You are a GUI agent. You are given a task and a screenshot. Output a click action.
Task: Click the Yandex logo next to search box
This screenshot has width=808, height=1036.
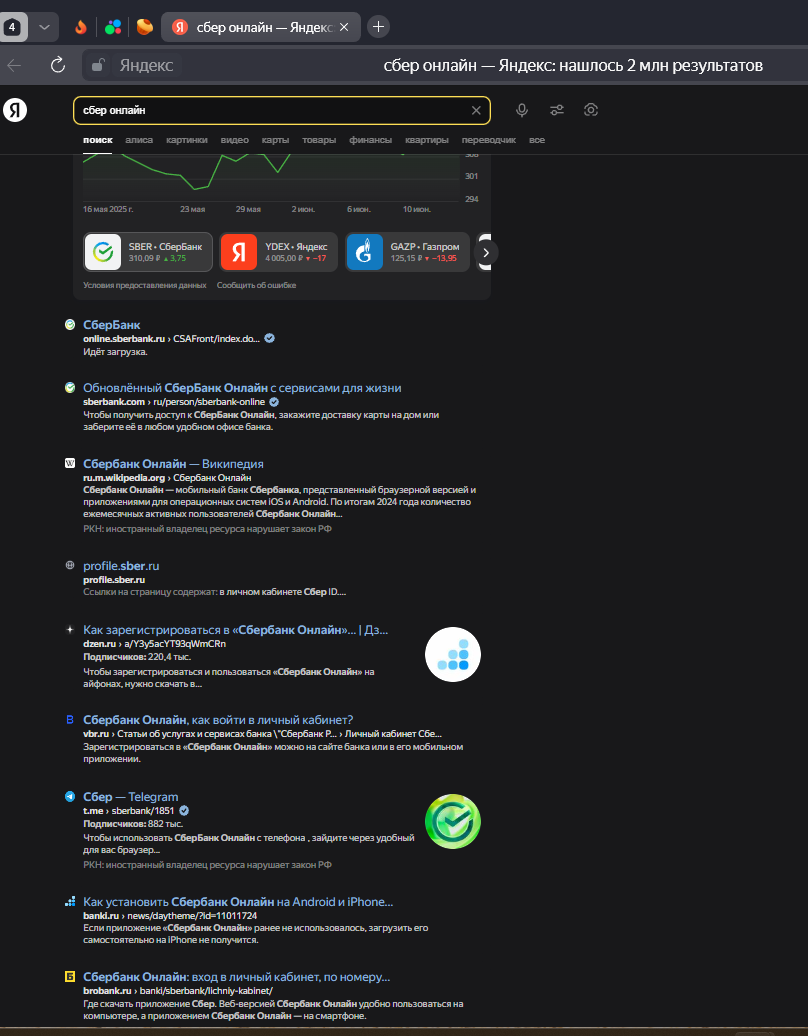(x=15, y=110)
